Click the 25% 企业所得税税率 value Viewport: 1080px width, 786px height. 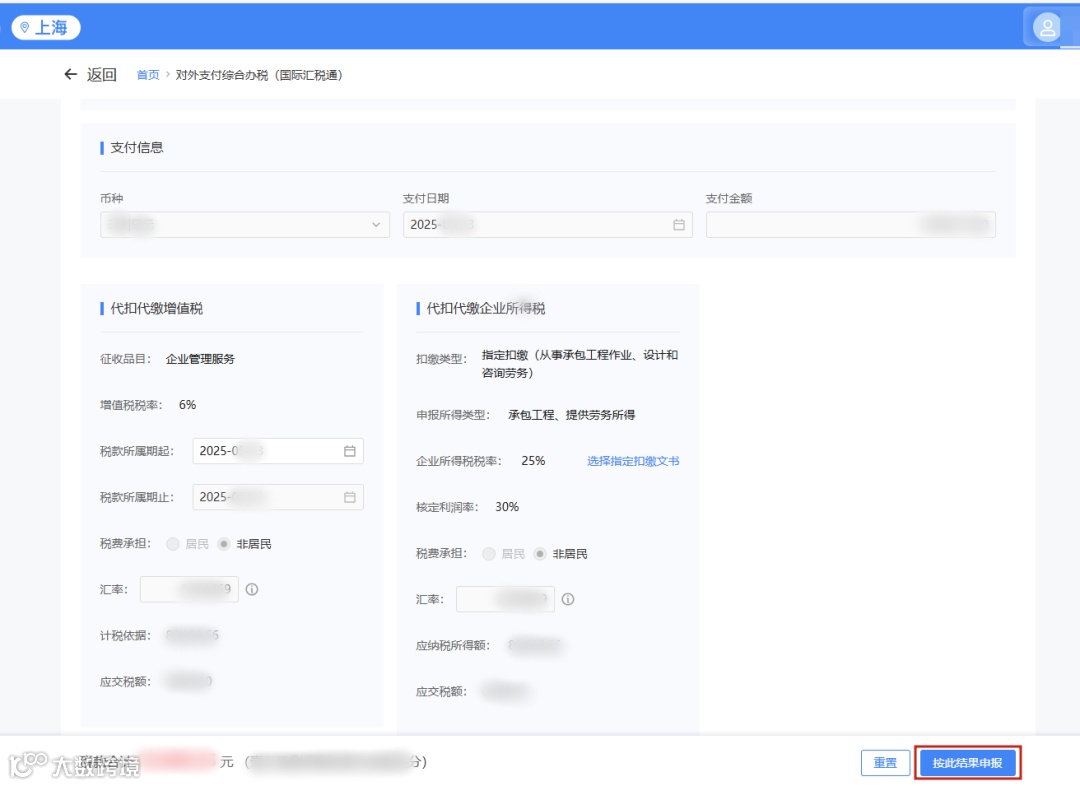point(533,461)
